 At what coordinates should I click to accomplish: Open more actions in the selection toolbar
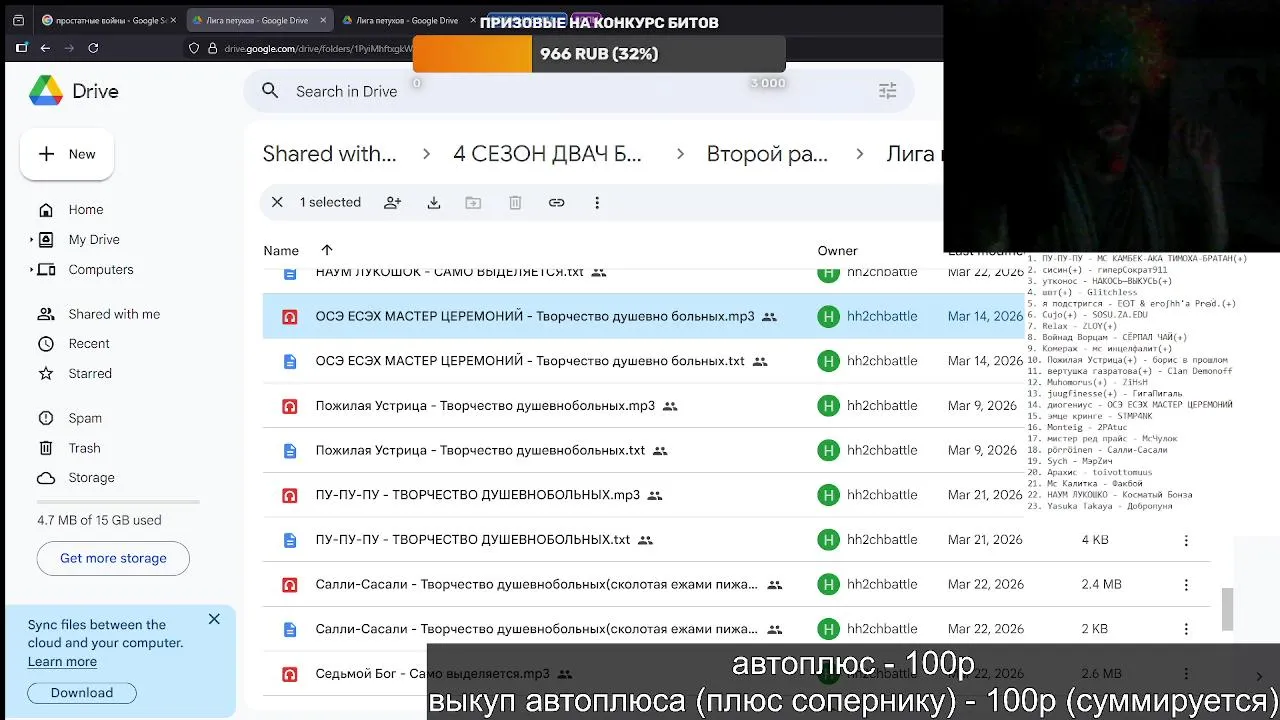[597, 202]
